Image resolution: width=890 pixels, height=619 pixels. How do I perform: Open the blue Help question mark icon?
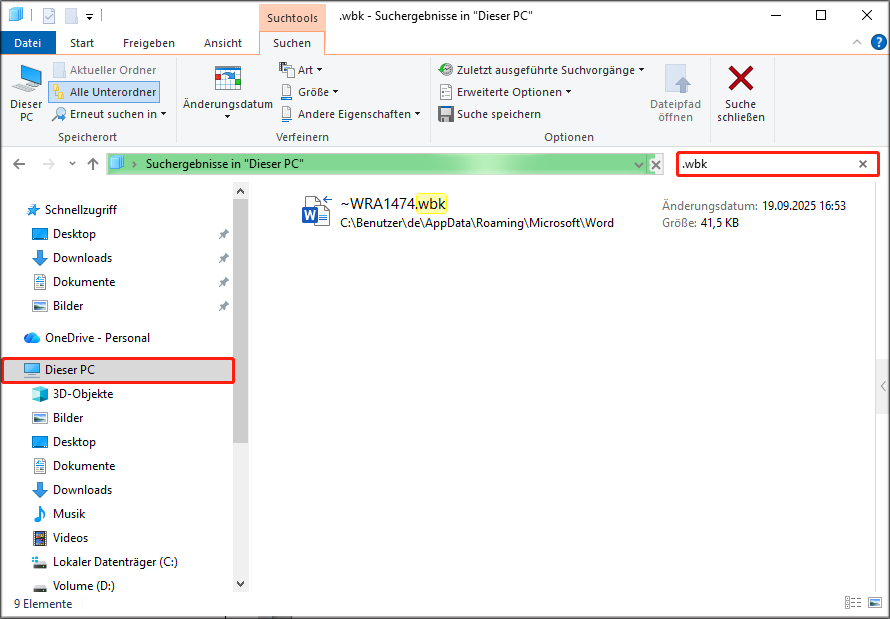[879, 43]
